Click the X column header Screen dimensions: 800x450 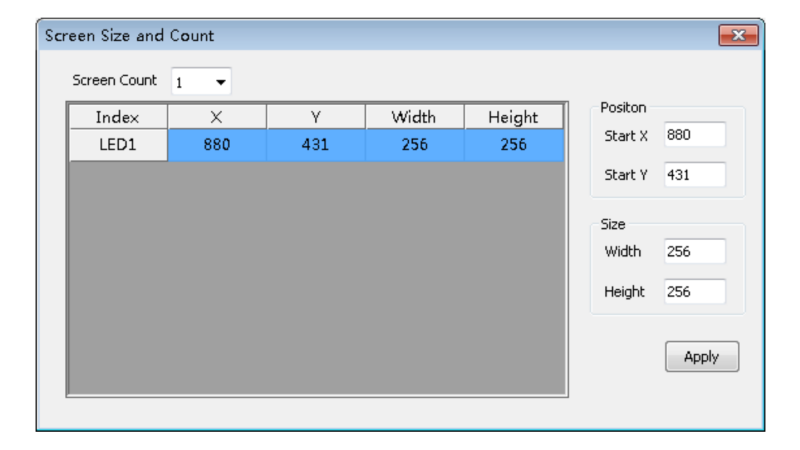[217, 117]
